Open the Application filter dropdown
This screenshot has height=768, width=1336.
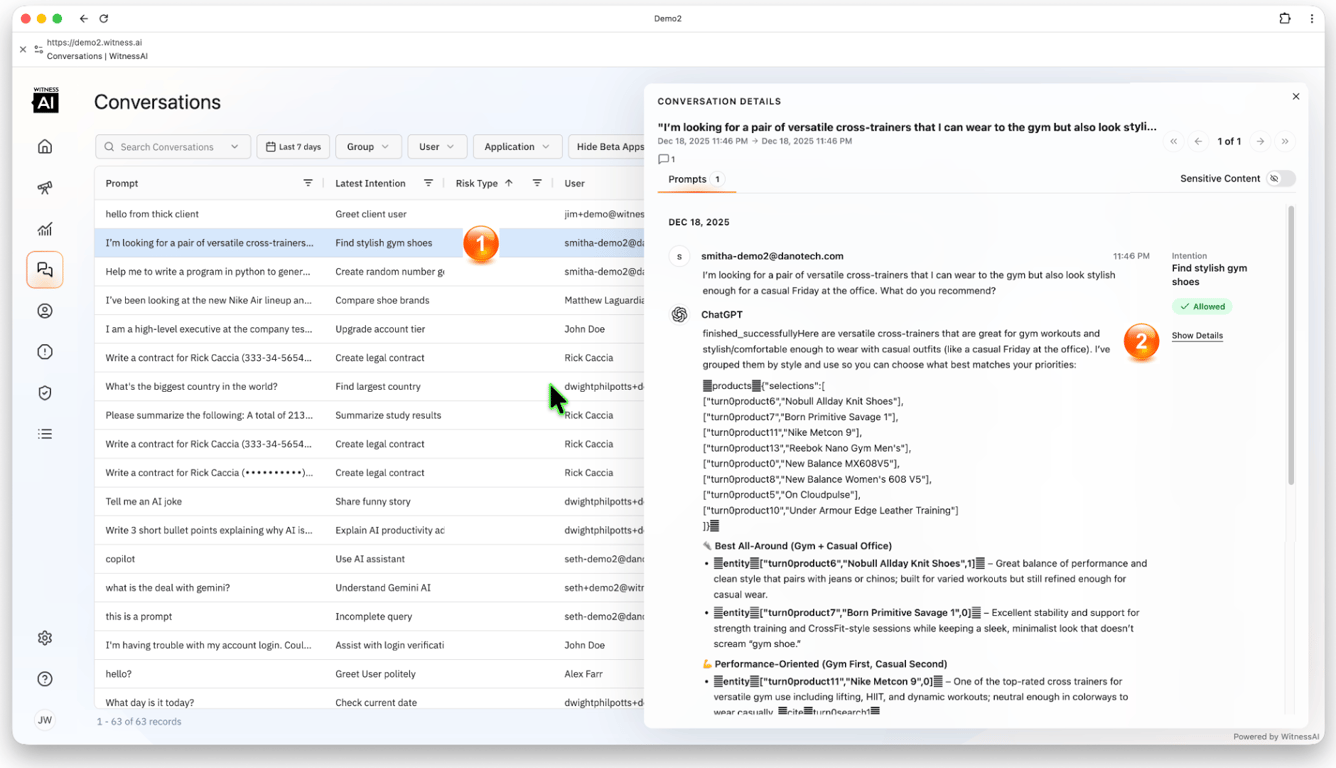click(517, 147)
